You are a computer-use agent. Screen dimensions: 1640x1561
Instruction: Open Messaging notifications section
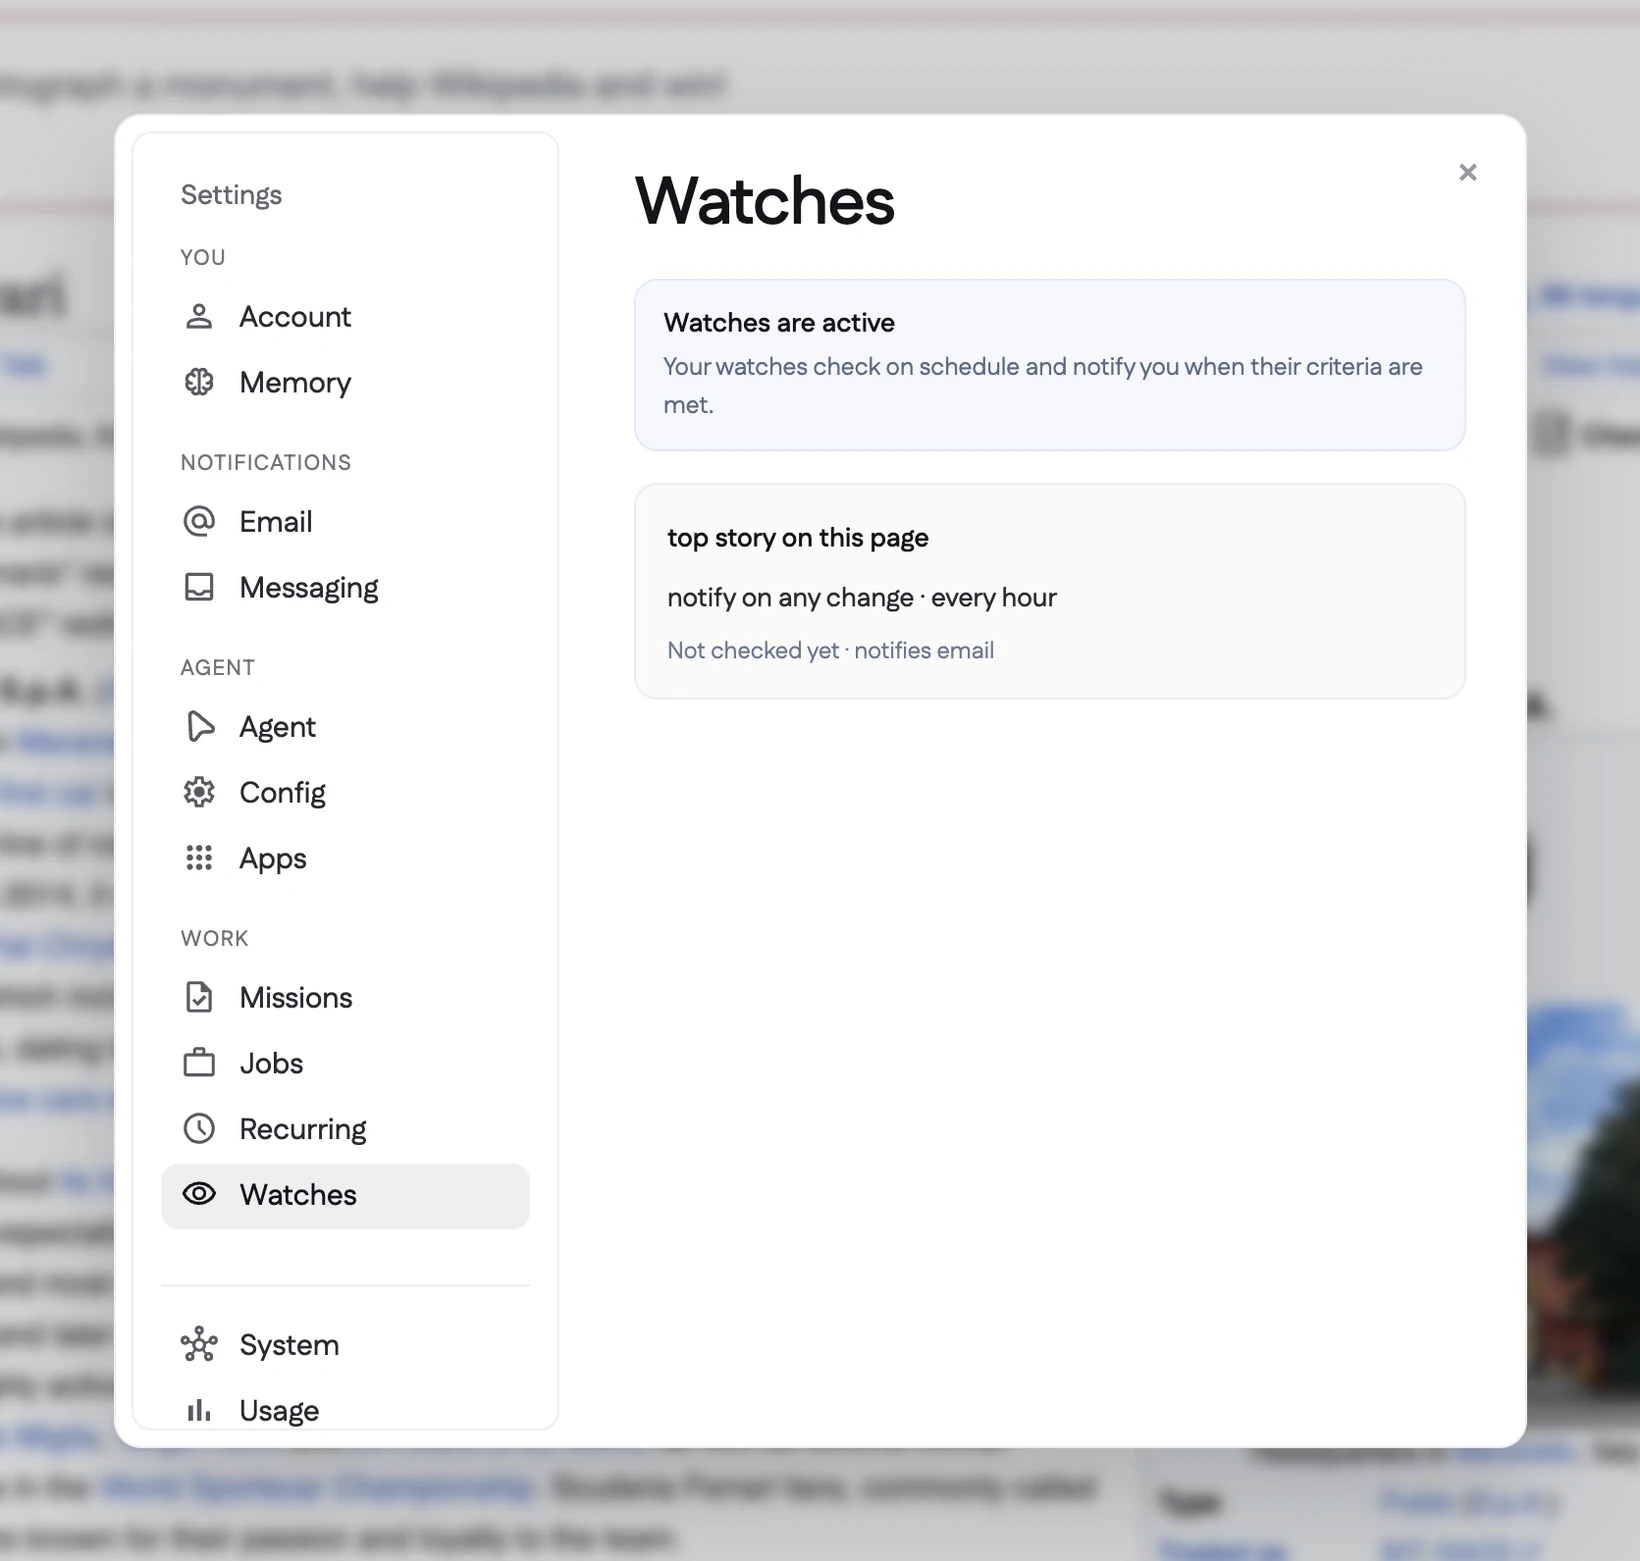345,588
